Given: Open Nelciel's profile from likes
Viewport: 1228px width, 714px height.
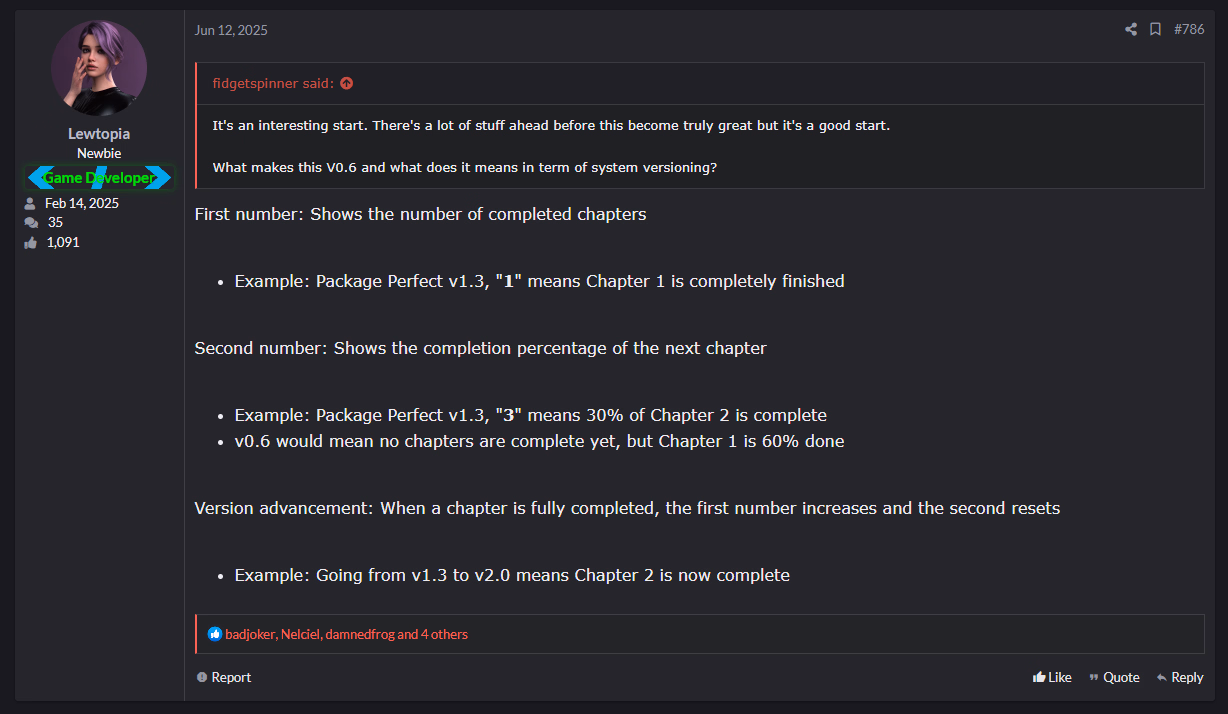Looking at the screenshot, I should click(301, 634).
